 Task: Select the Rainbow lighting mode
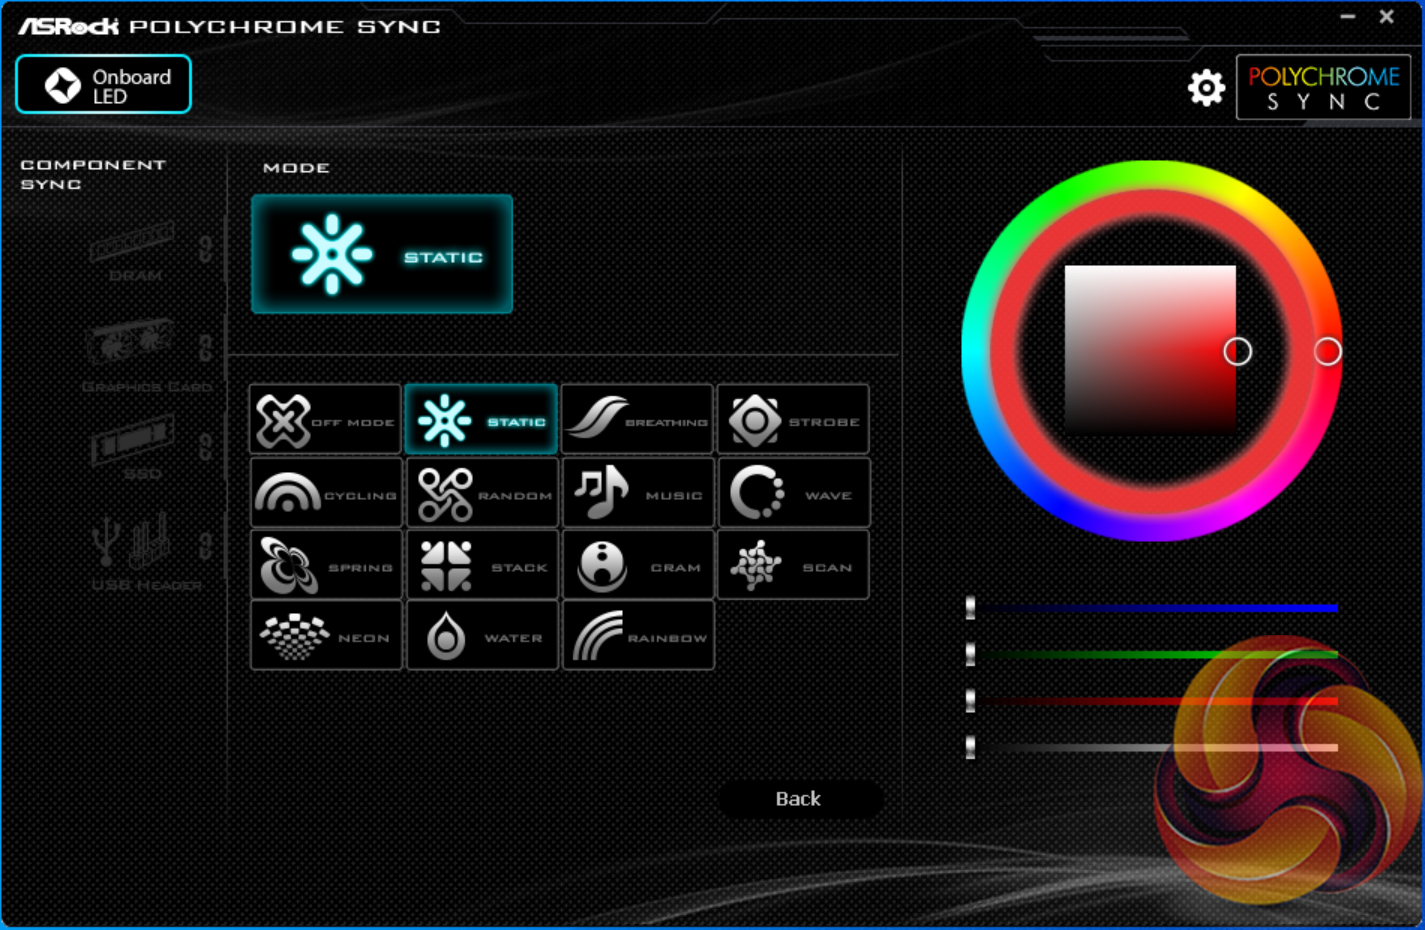[637, 635]
